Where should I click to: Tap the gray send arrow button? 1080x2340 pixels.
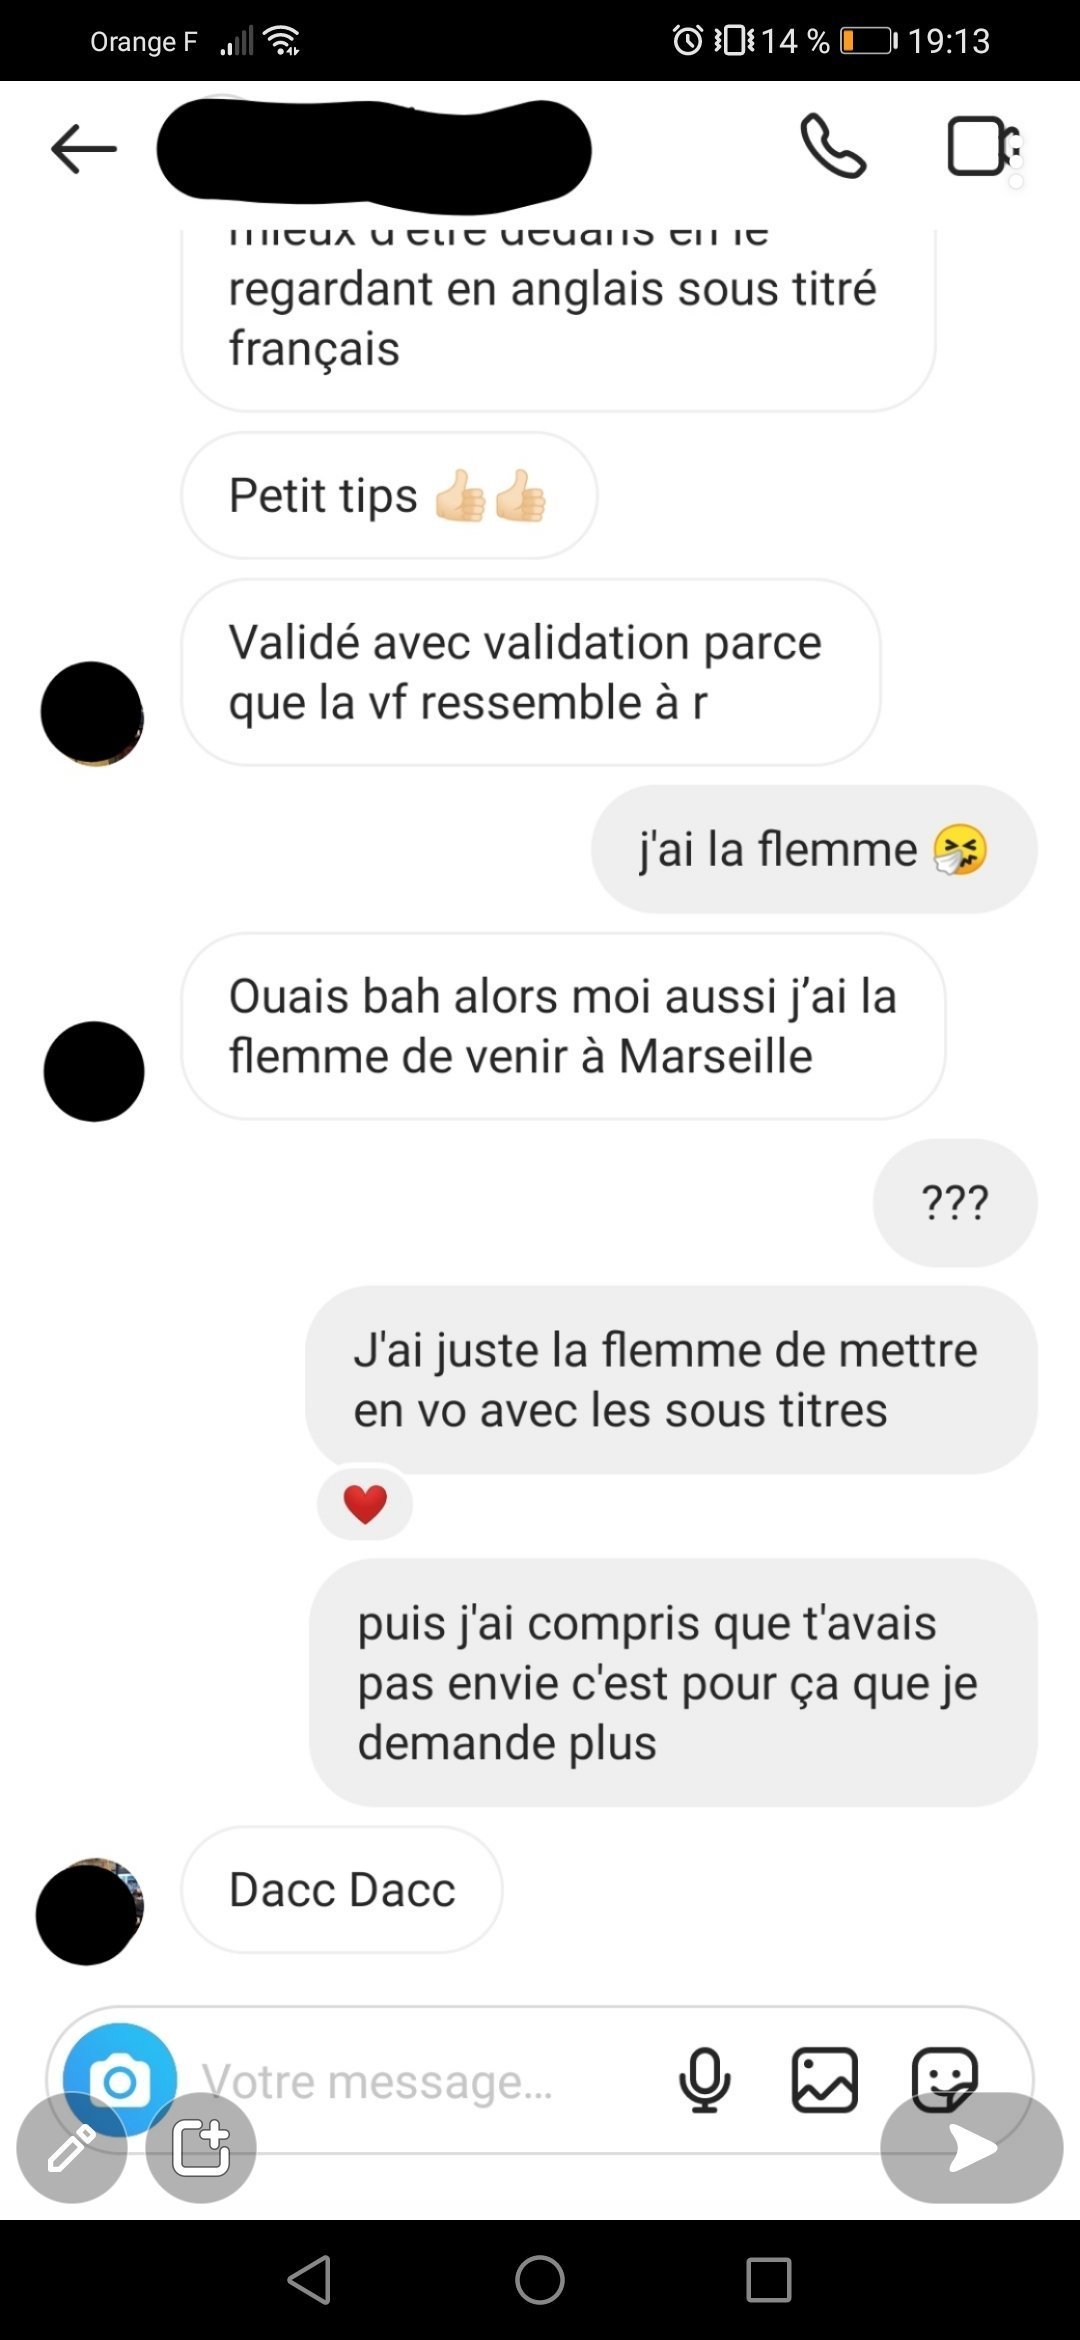click(971, 2148)
